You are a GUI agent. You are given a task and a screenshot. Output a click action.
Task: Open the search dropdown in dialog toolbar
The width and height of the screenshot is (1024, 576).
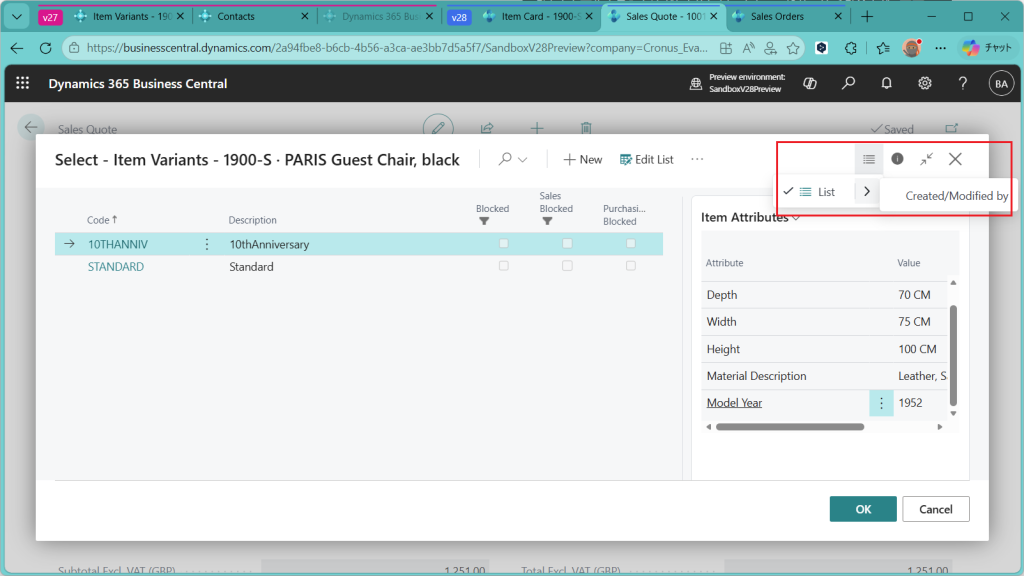pyautogui.click(x=512, y=159)
